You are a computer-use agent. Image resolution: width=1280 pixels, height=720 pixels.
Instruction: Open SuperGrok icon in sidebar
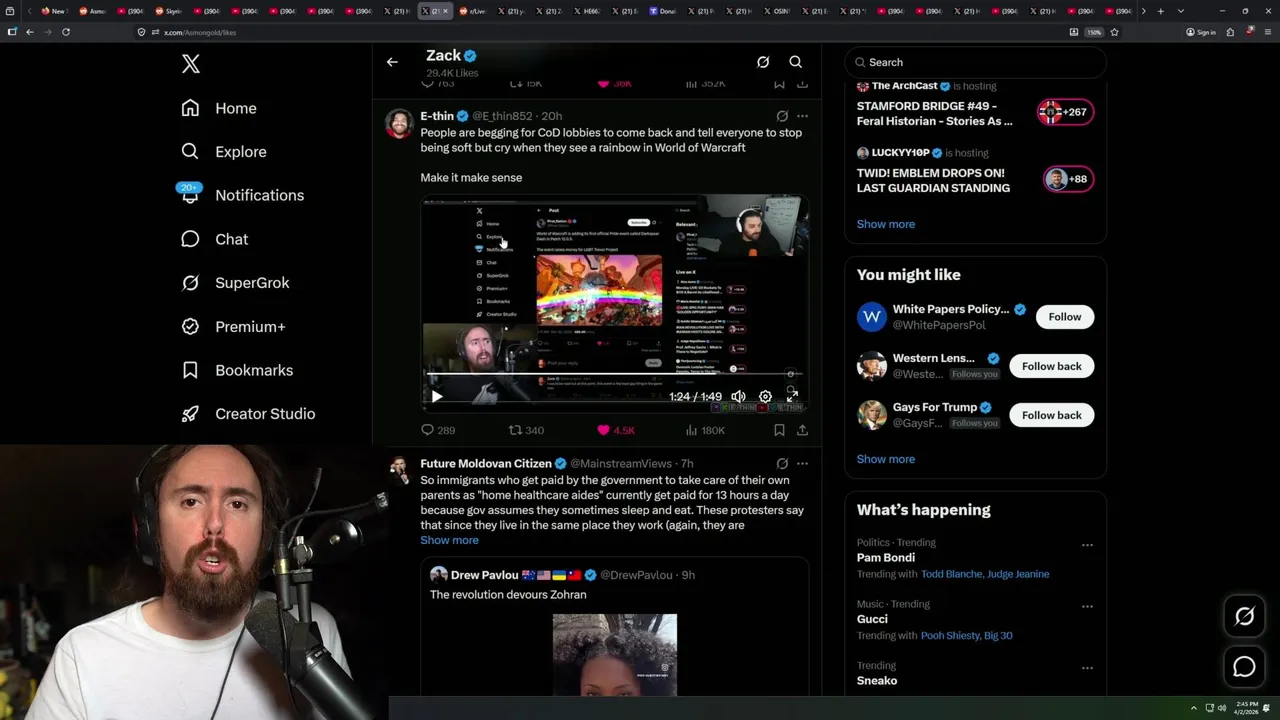tap(190, 282)
